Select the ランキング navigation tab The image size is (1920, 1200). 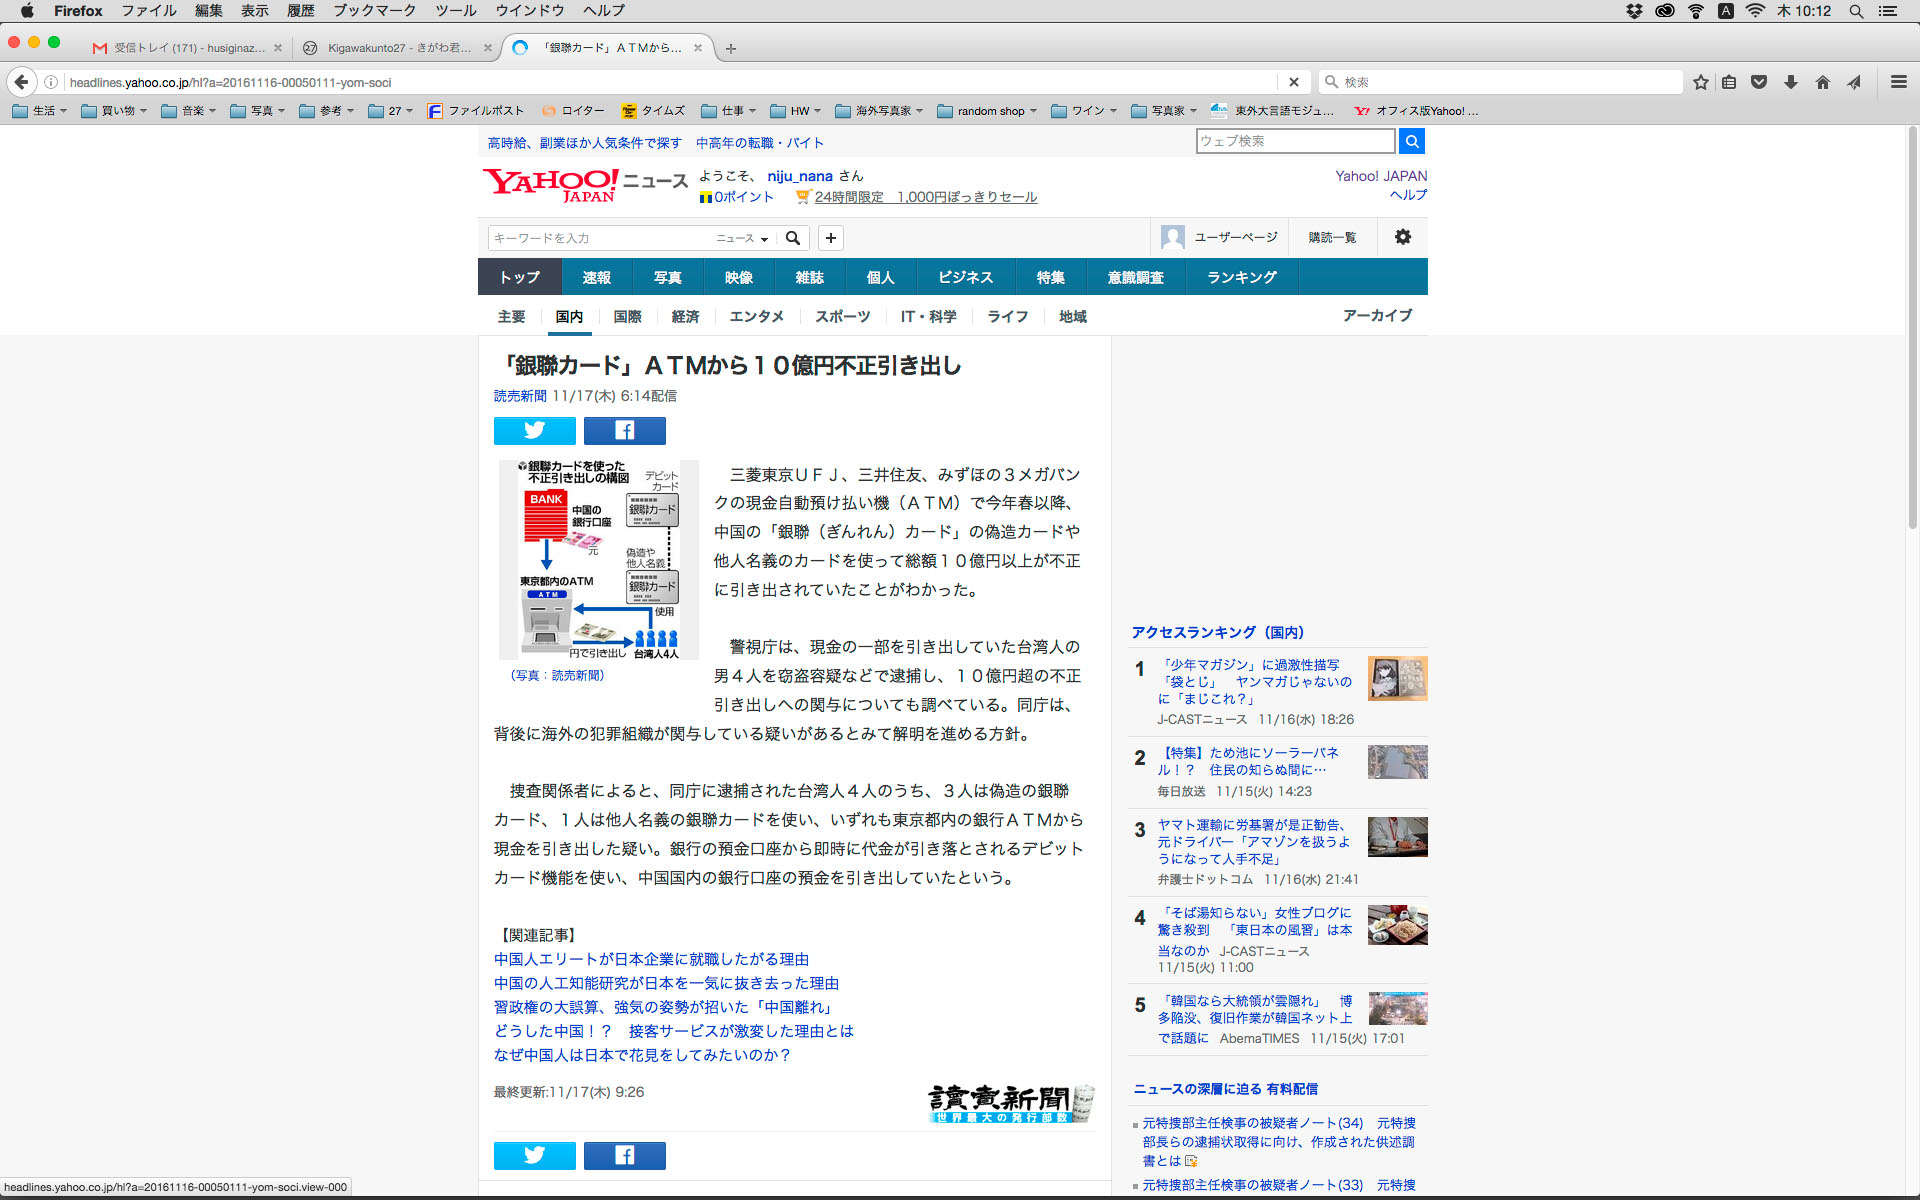[x=1241, y=277]
